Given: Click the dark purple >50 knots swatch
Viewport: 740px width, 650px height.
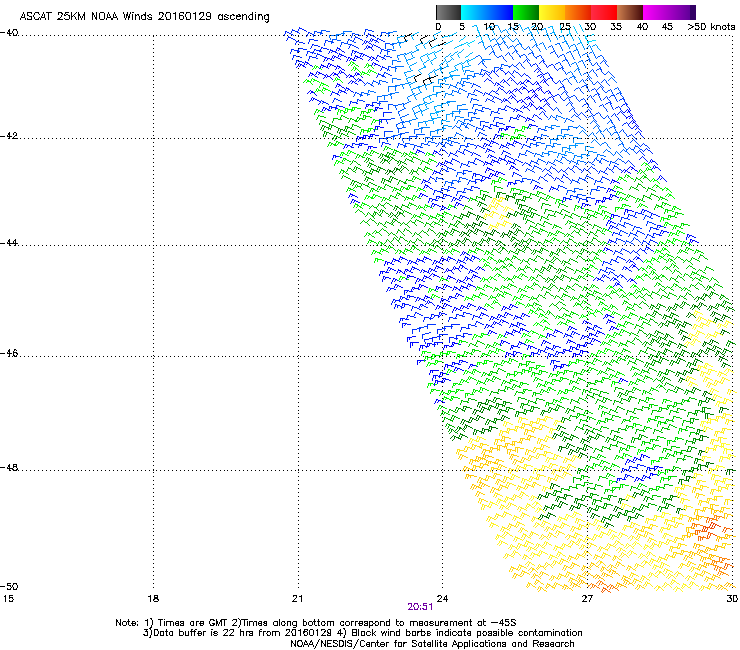Looking at the screenshot, I should tap(693, 13).
